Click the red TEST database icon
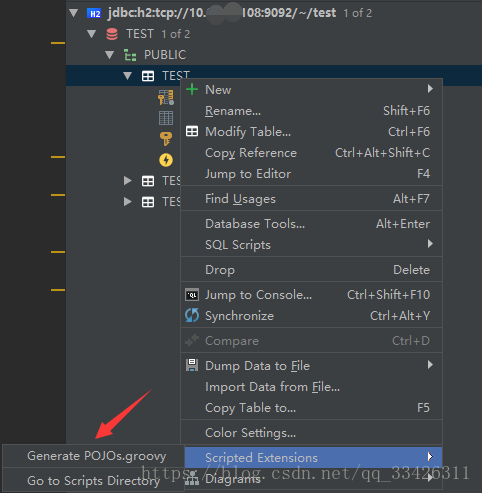 tap(112, 34)
